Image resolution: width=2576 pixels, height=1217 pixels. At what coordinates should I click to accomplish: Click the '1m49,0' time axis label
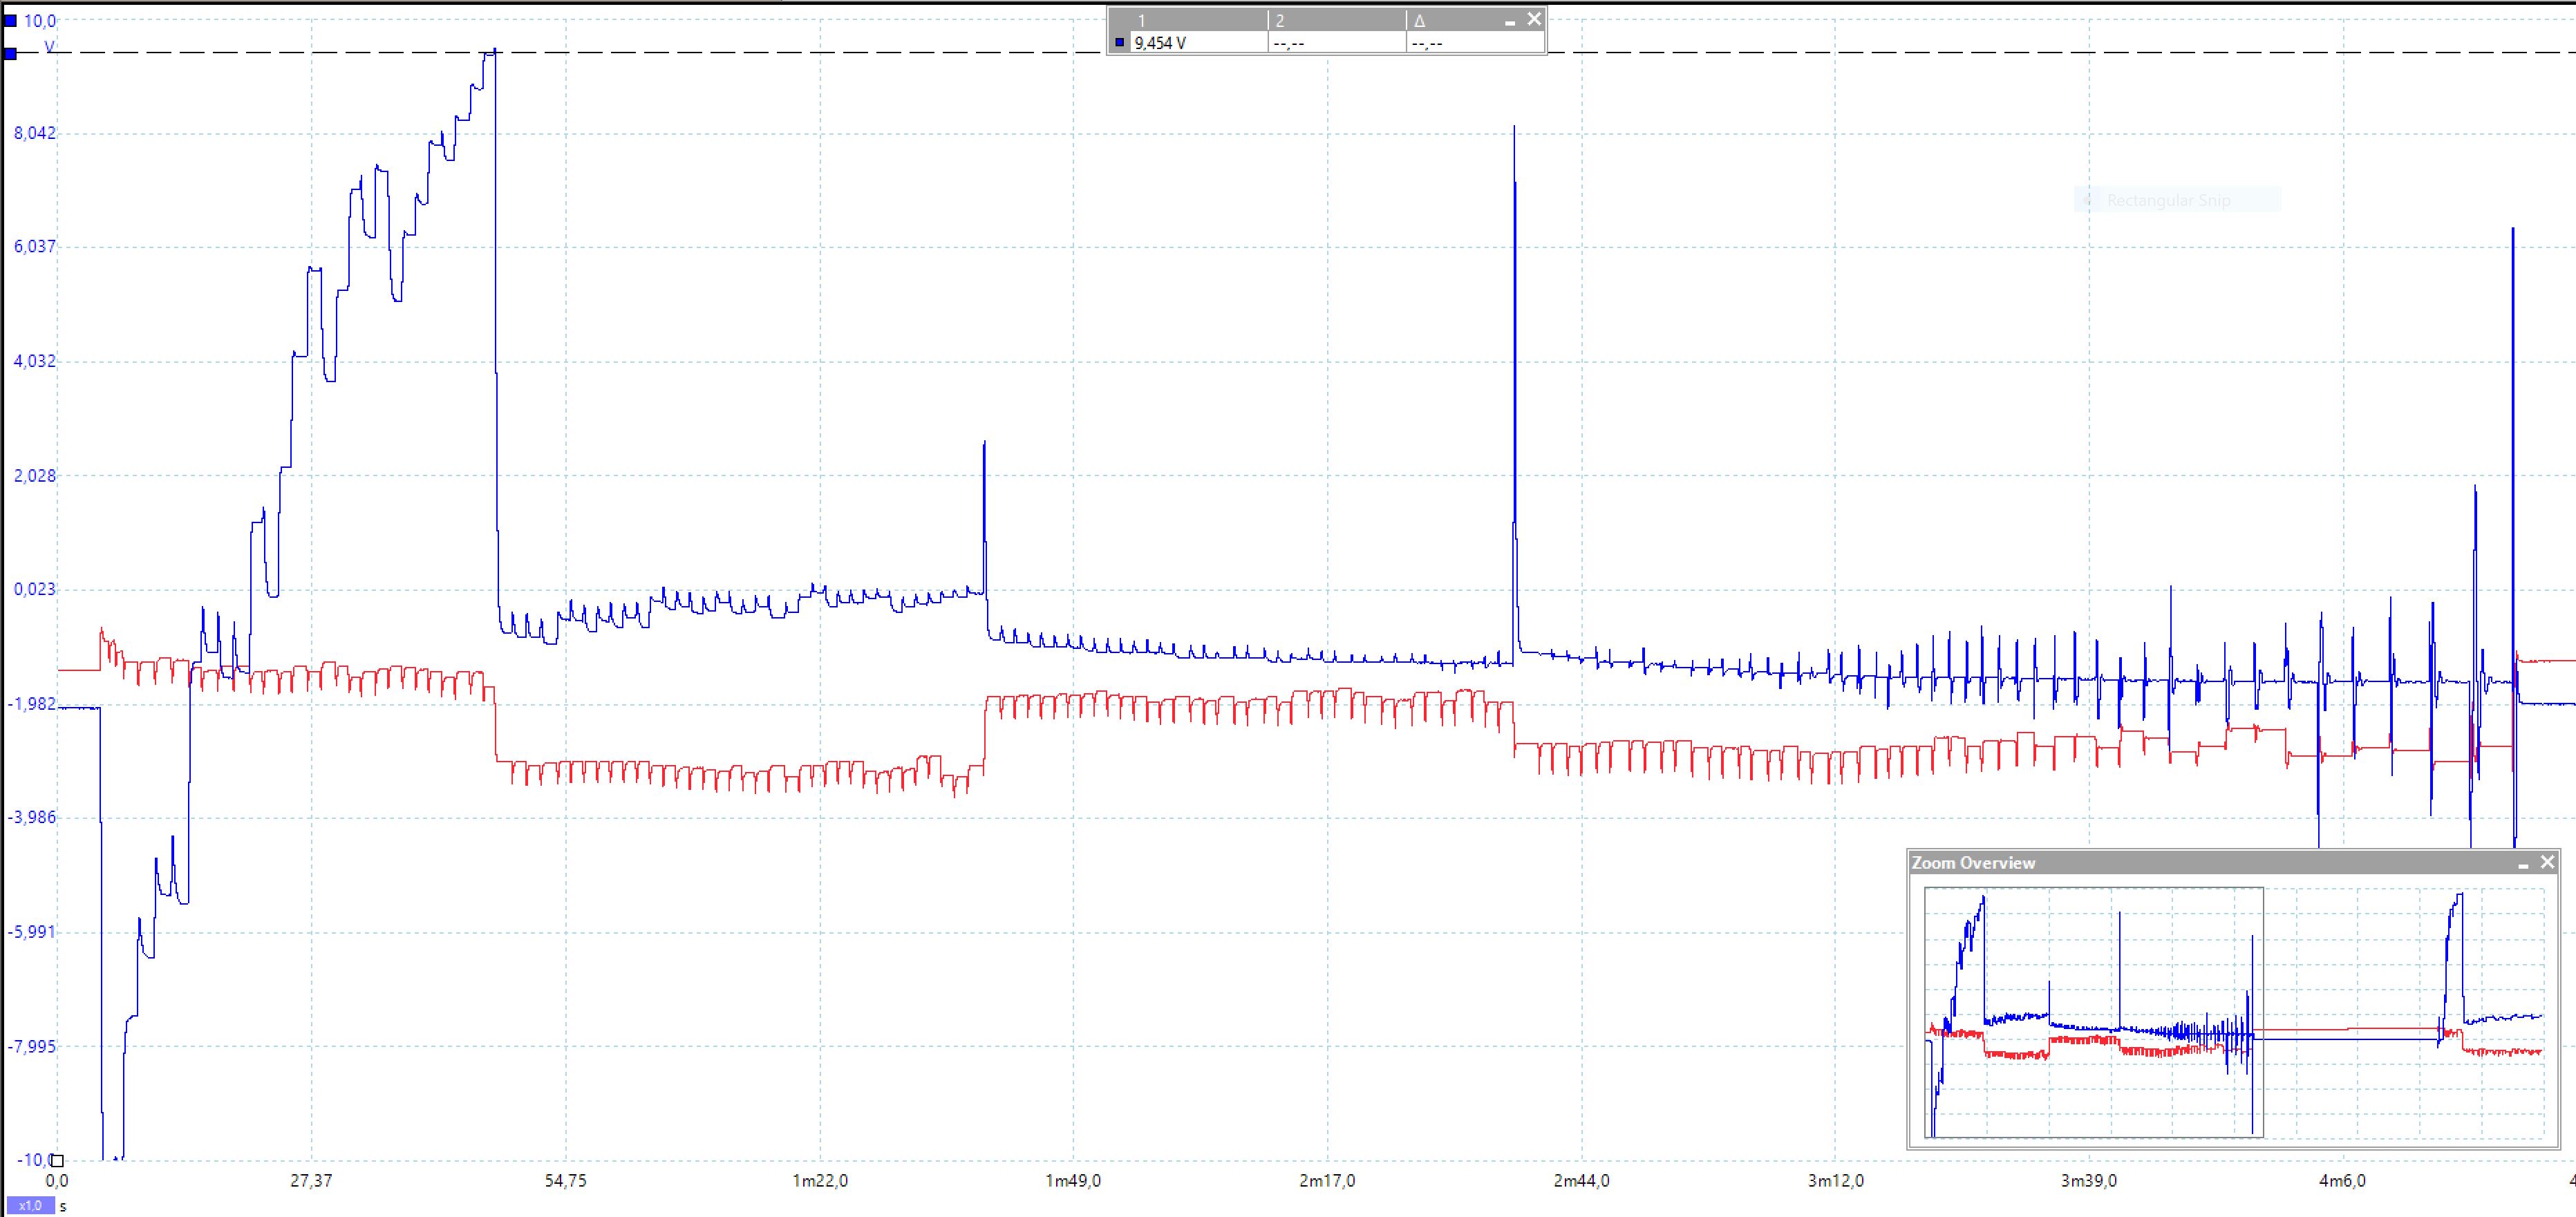1073,1181
